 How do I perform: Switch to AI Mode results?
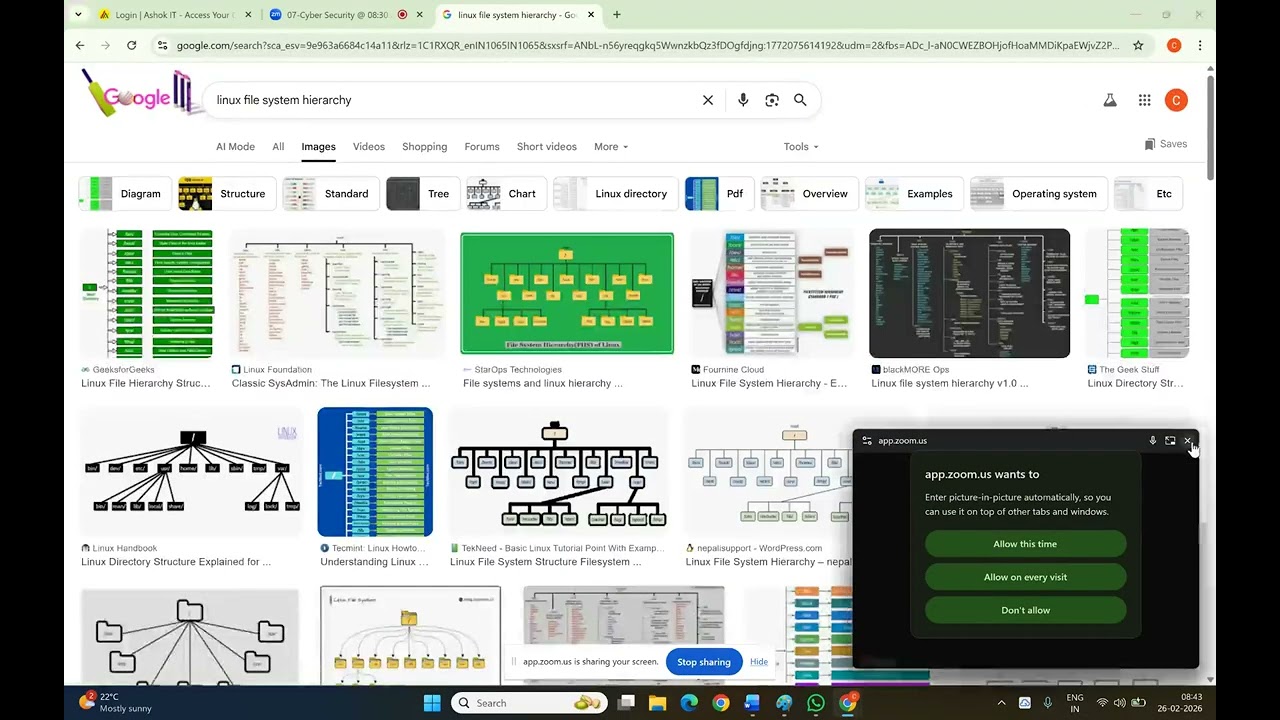(235, 147)
